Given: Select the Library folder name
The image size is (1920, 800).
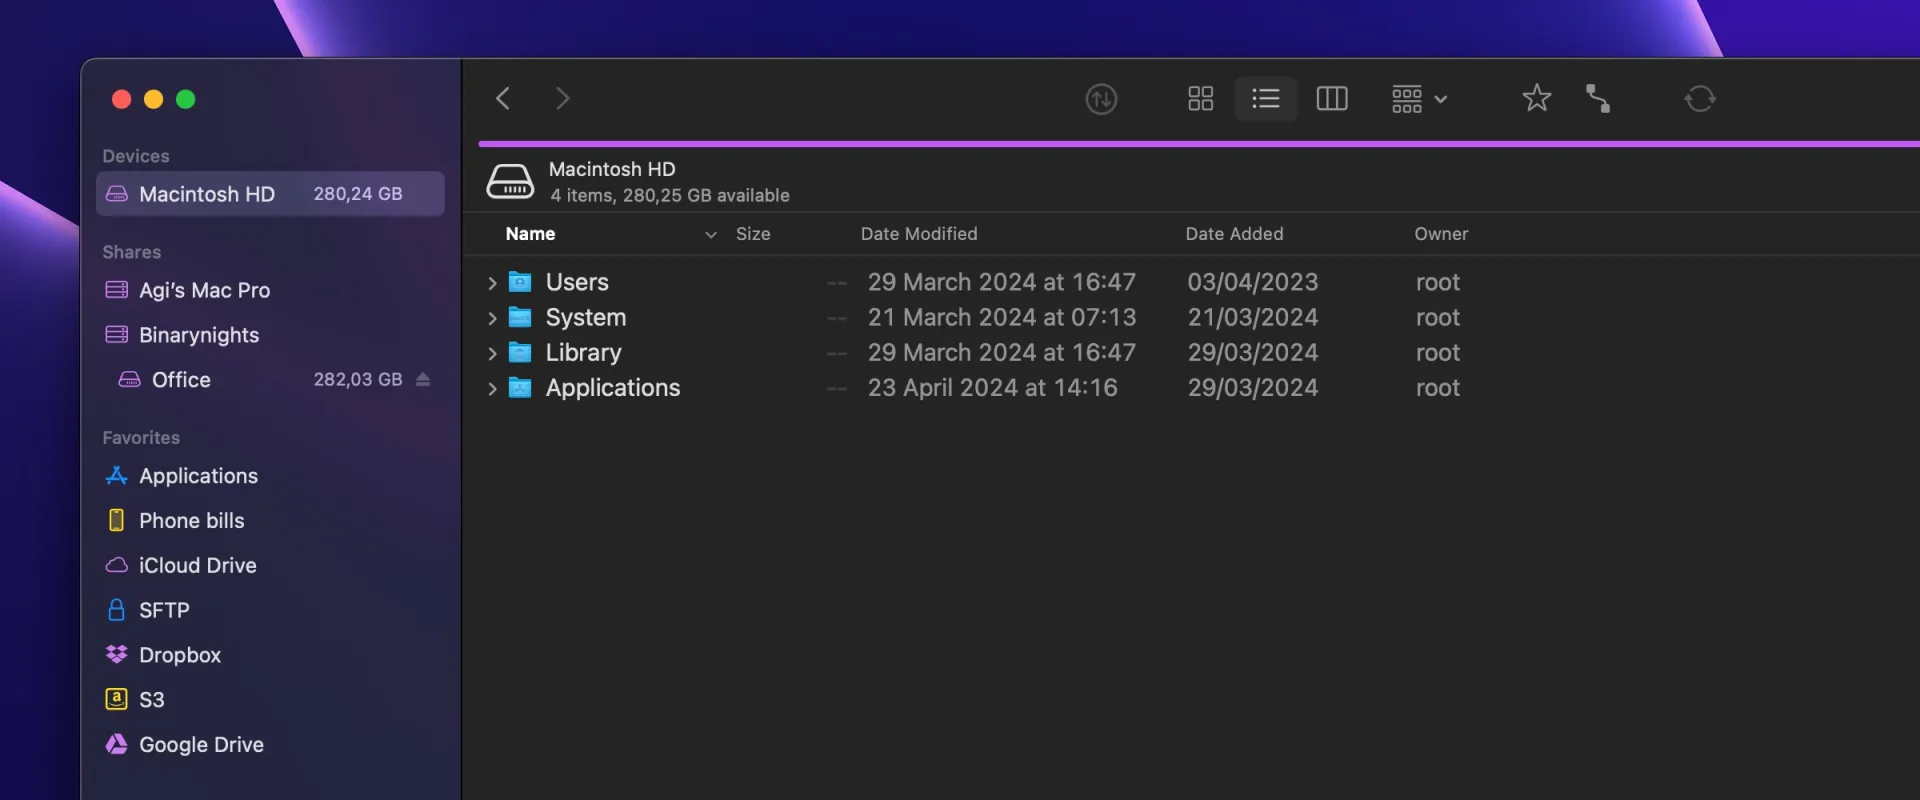Looking at the screenshot, I should coord(584,352).
